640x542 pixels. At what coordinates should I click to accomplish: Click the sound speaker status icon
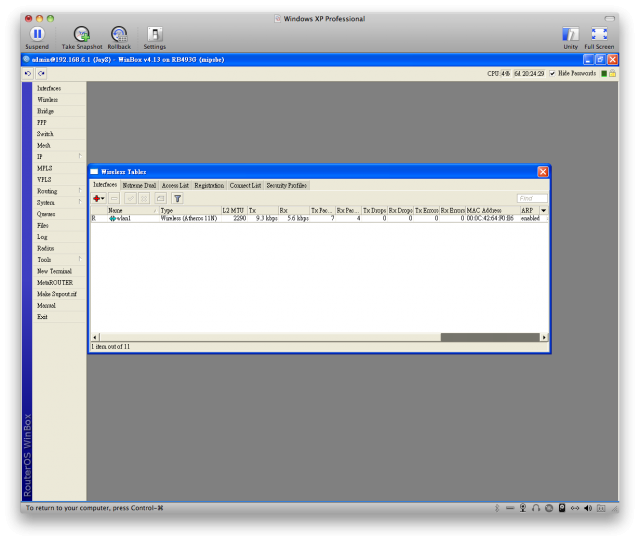click(588, 508)
